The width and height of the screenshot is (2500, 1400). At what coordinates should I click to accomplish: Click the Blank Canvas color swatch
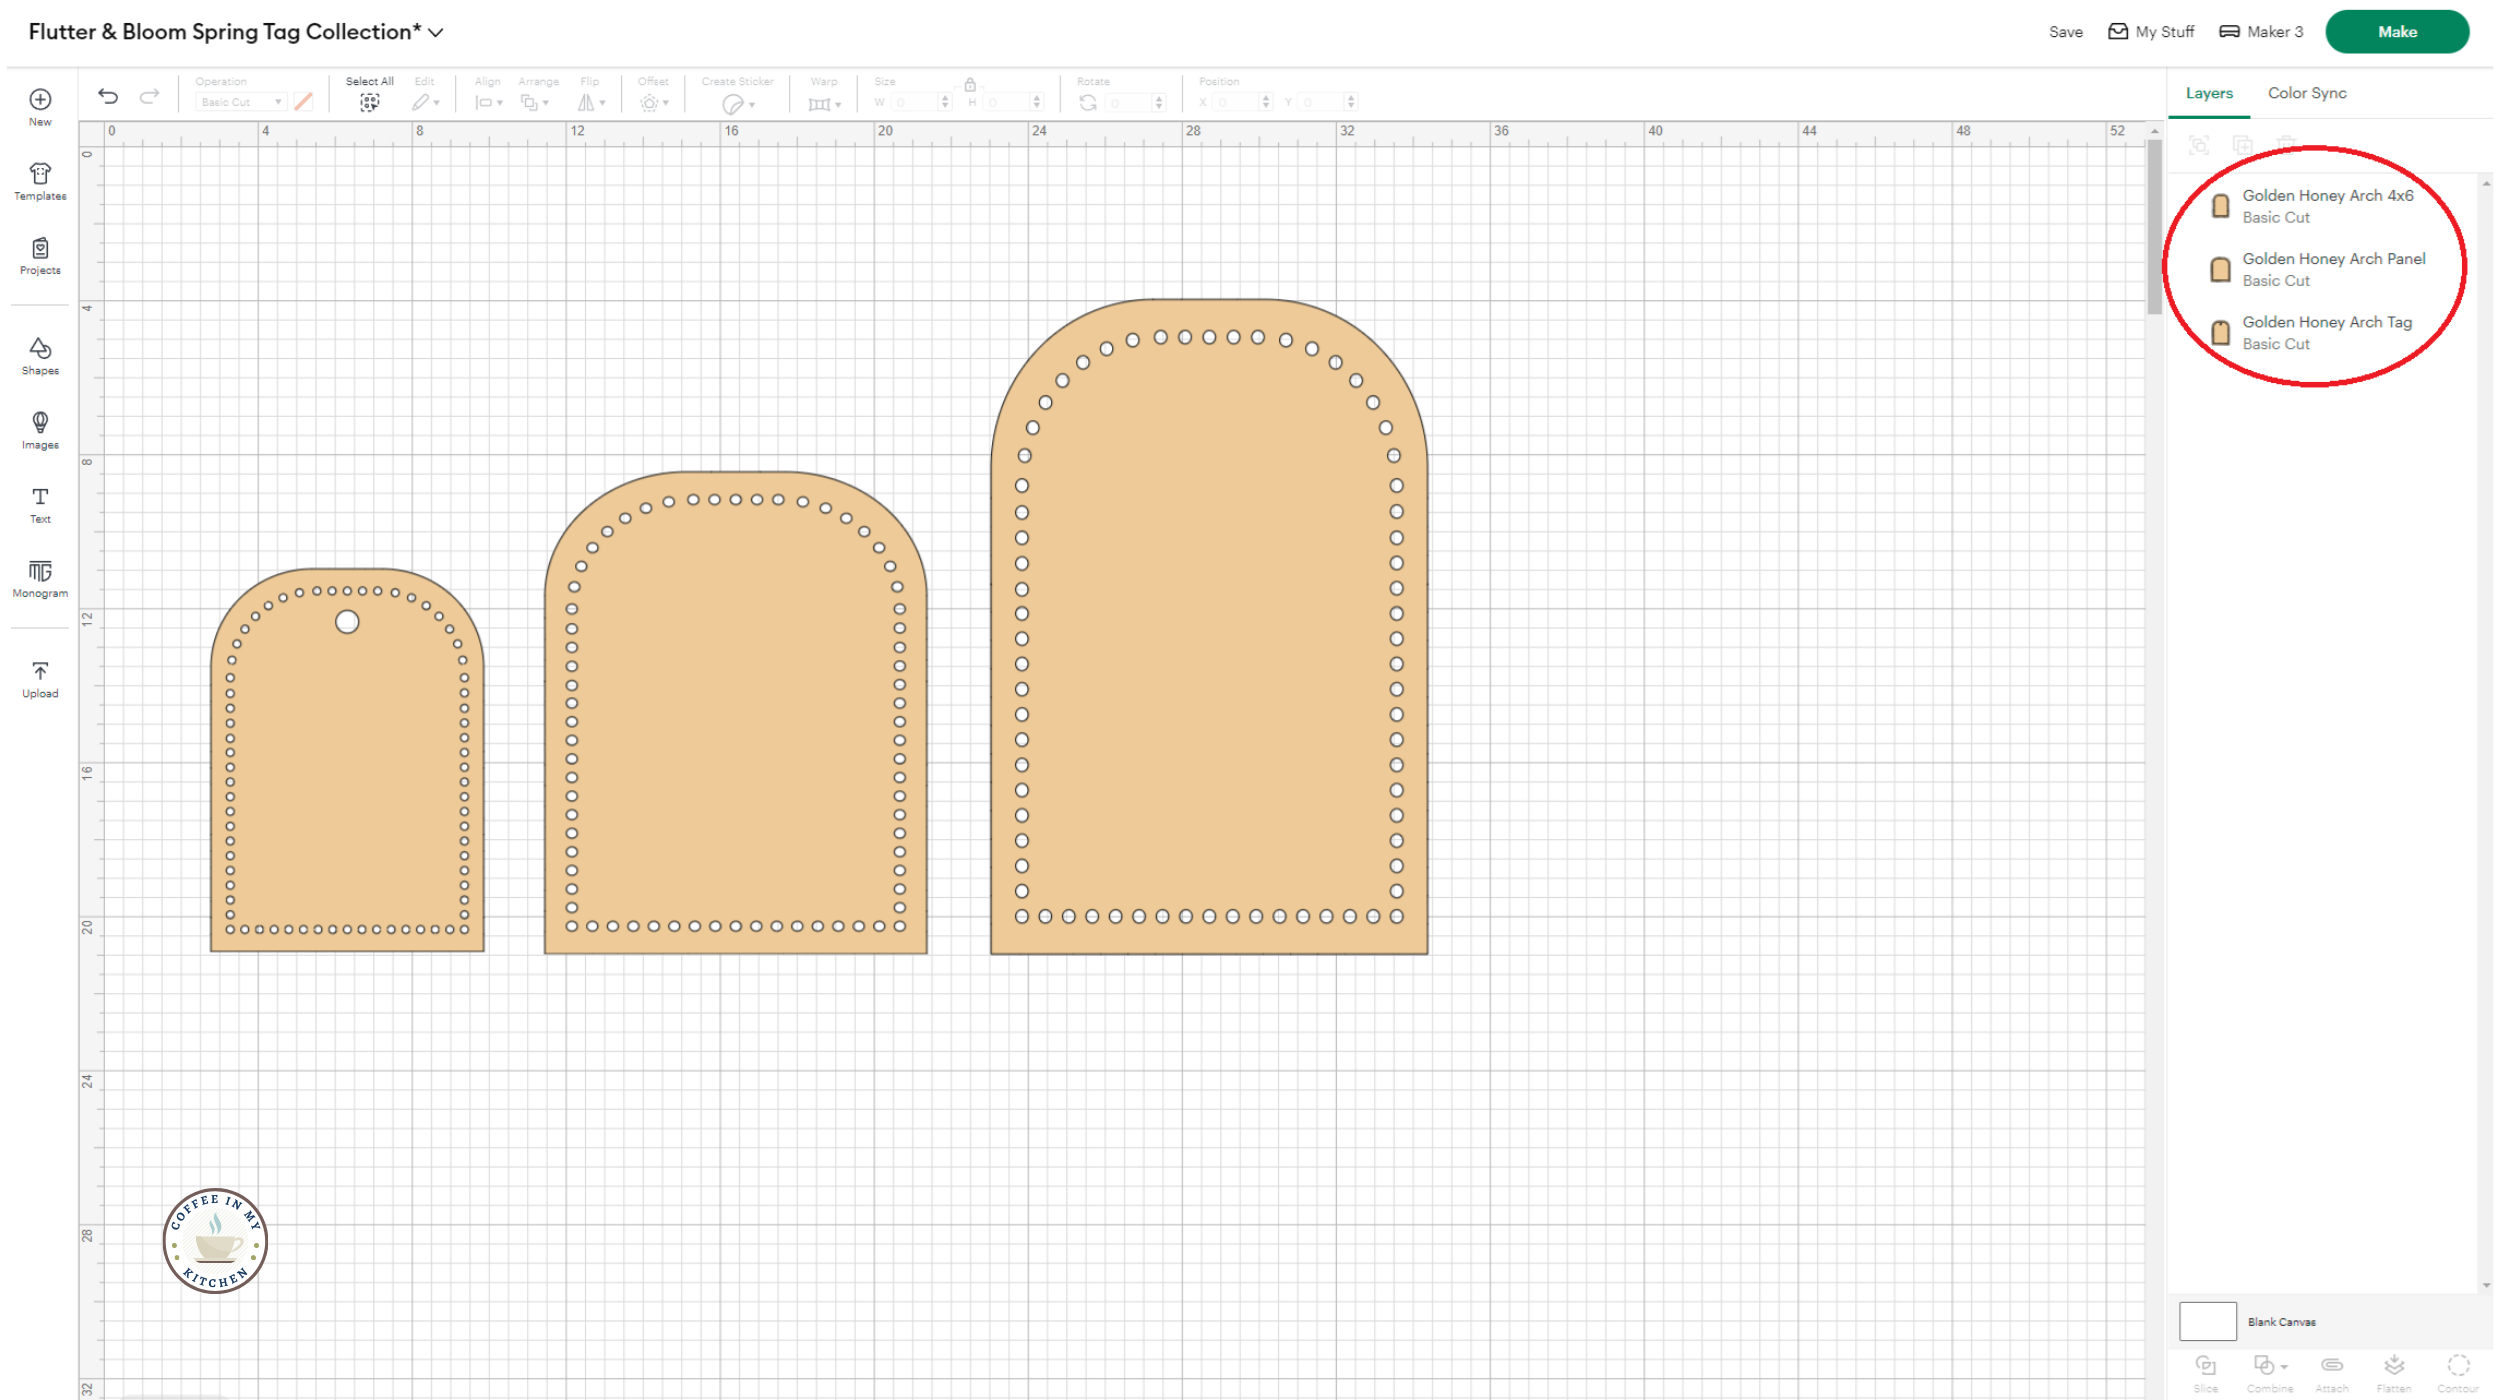pos(2207,1321)
